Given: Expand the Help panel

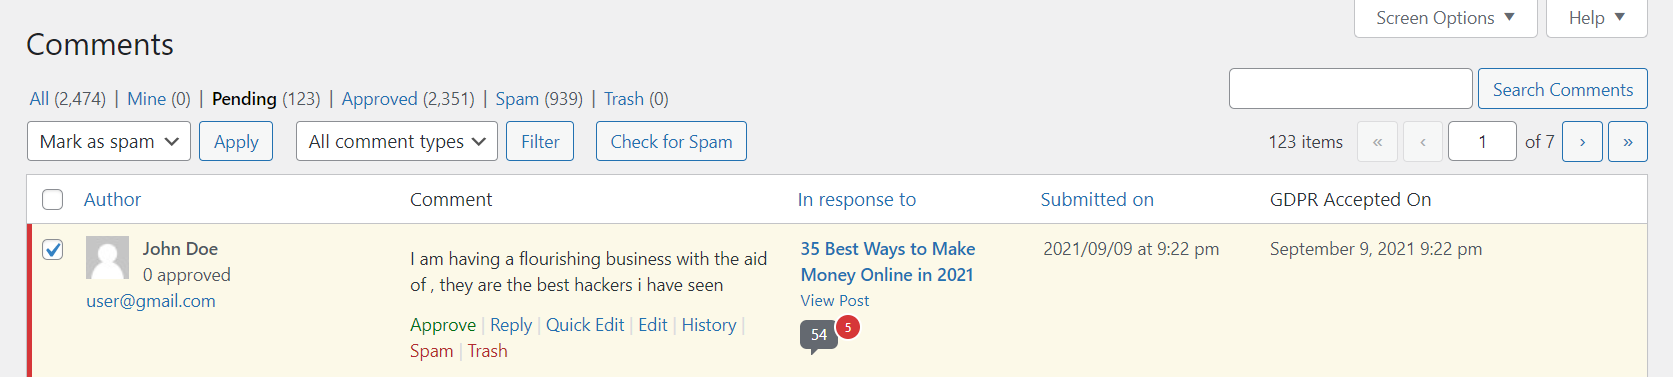Looking at the screenshot, I should pos(1596,18).
